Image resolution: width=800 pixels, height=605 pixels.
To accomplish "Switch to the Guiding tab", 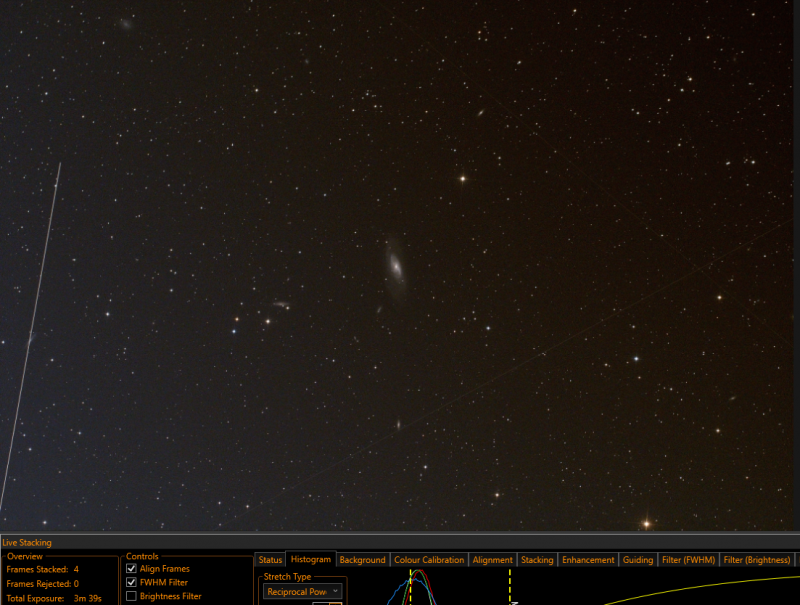I will tap(638, 560).
